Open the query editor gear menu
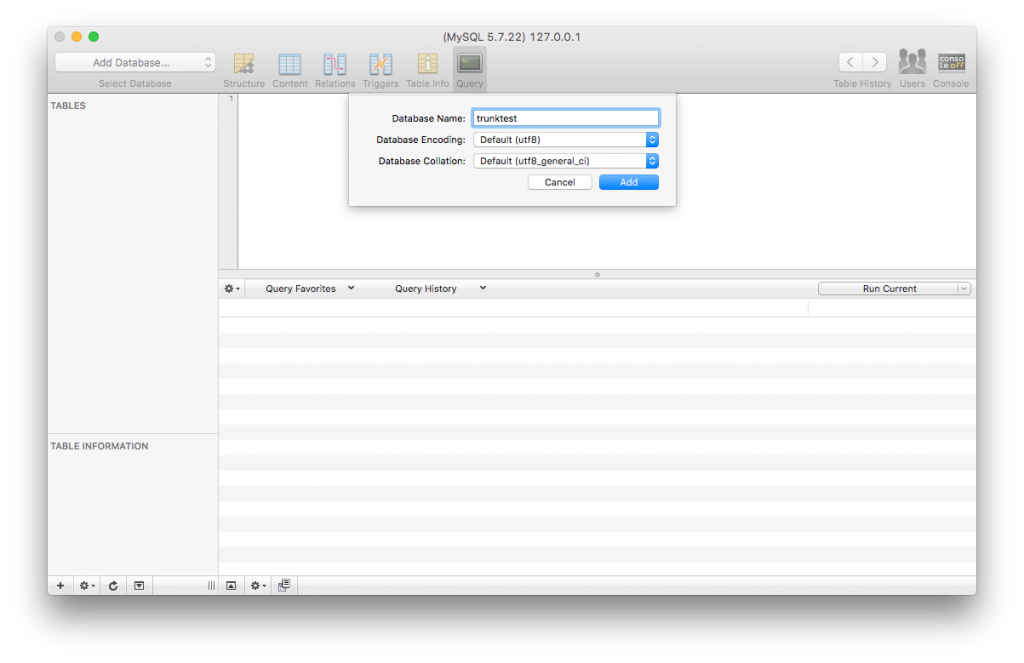The image size is (1024, 663). pos(232,288)
